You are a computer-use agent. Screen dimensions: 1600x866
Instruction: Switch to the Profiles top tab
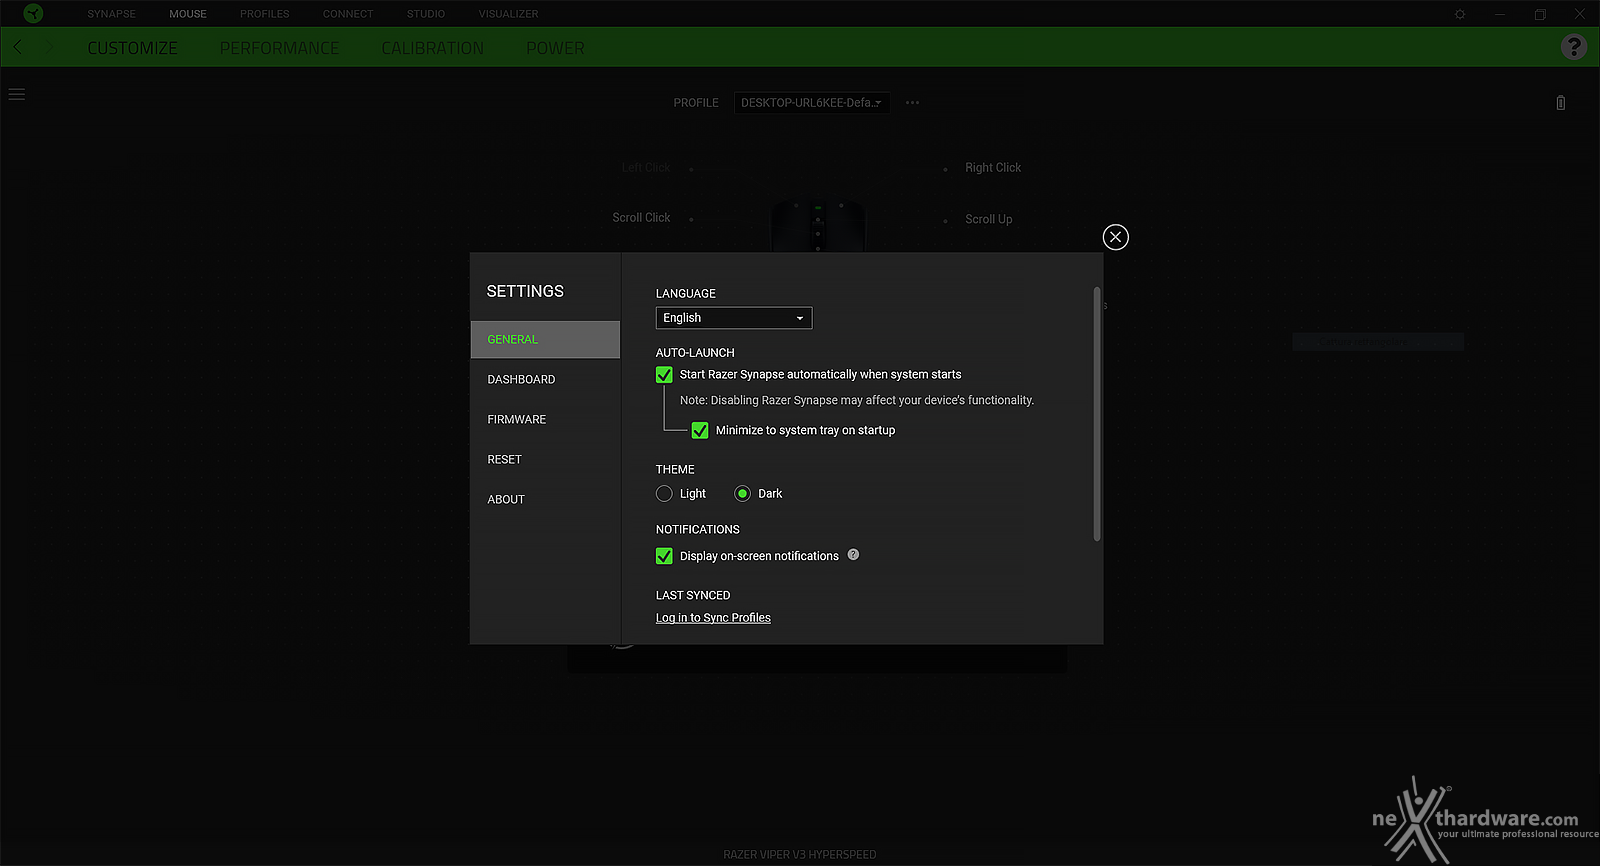265,14
